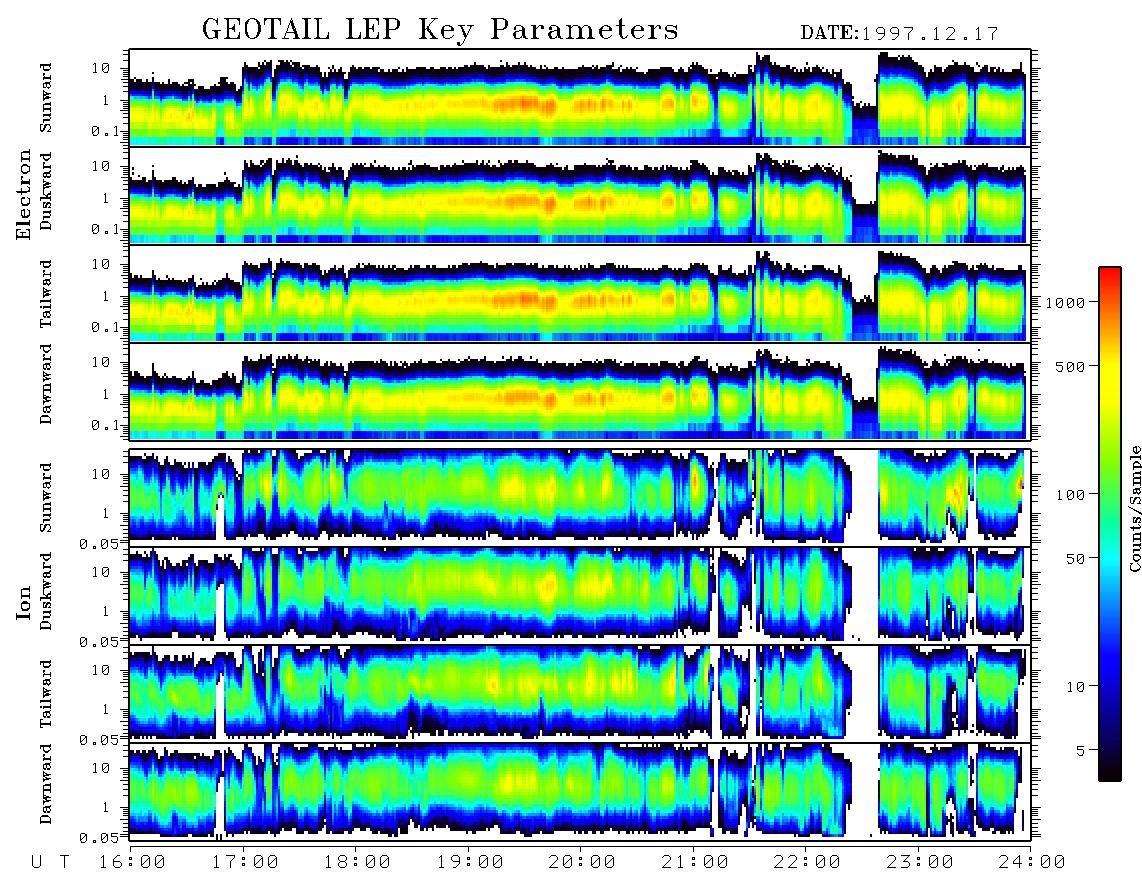Open the Electron Duskward spectrogram panel
Viewport: 1142px width, 880px height.
click(x=580, y=195)
